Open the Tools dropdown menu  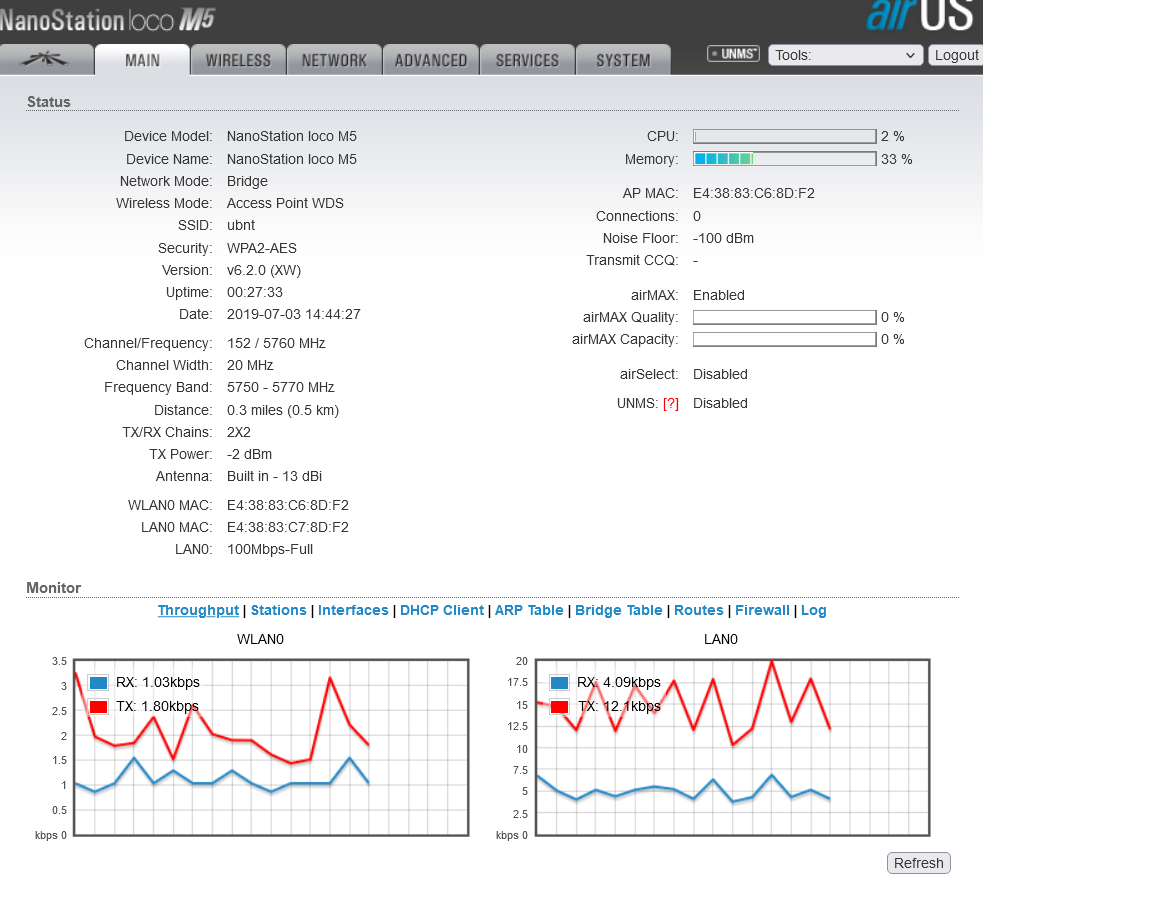(845, 55)
